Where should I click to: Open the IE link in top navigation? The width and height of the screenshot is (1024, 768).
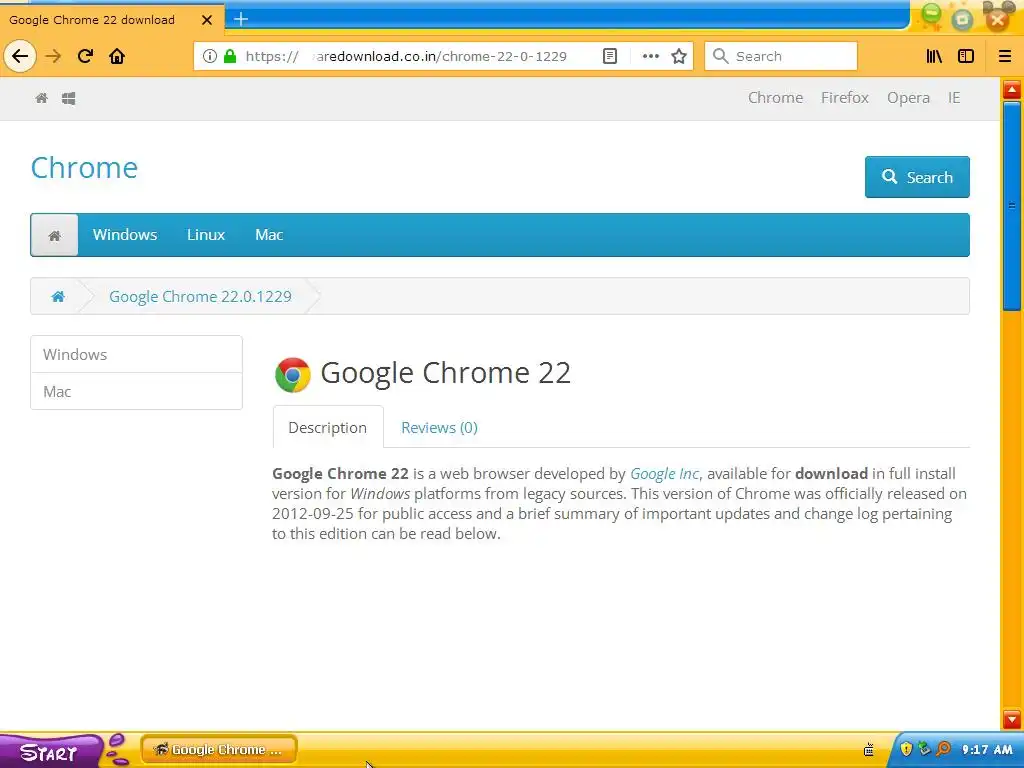[x=954, y=97]
